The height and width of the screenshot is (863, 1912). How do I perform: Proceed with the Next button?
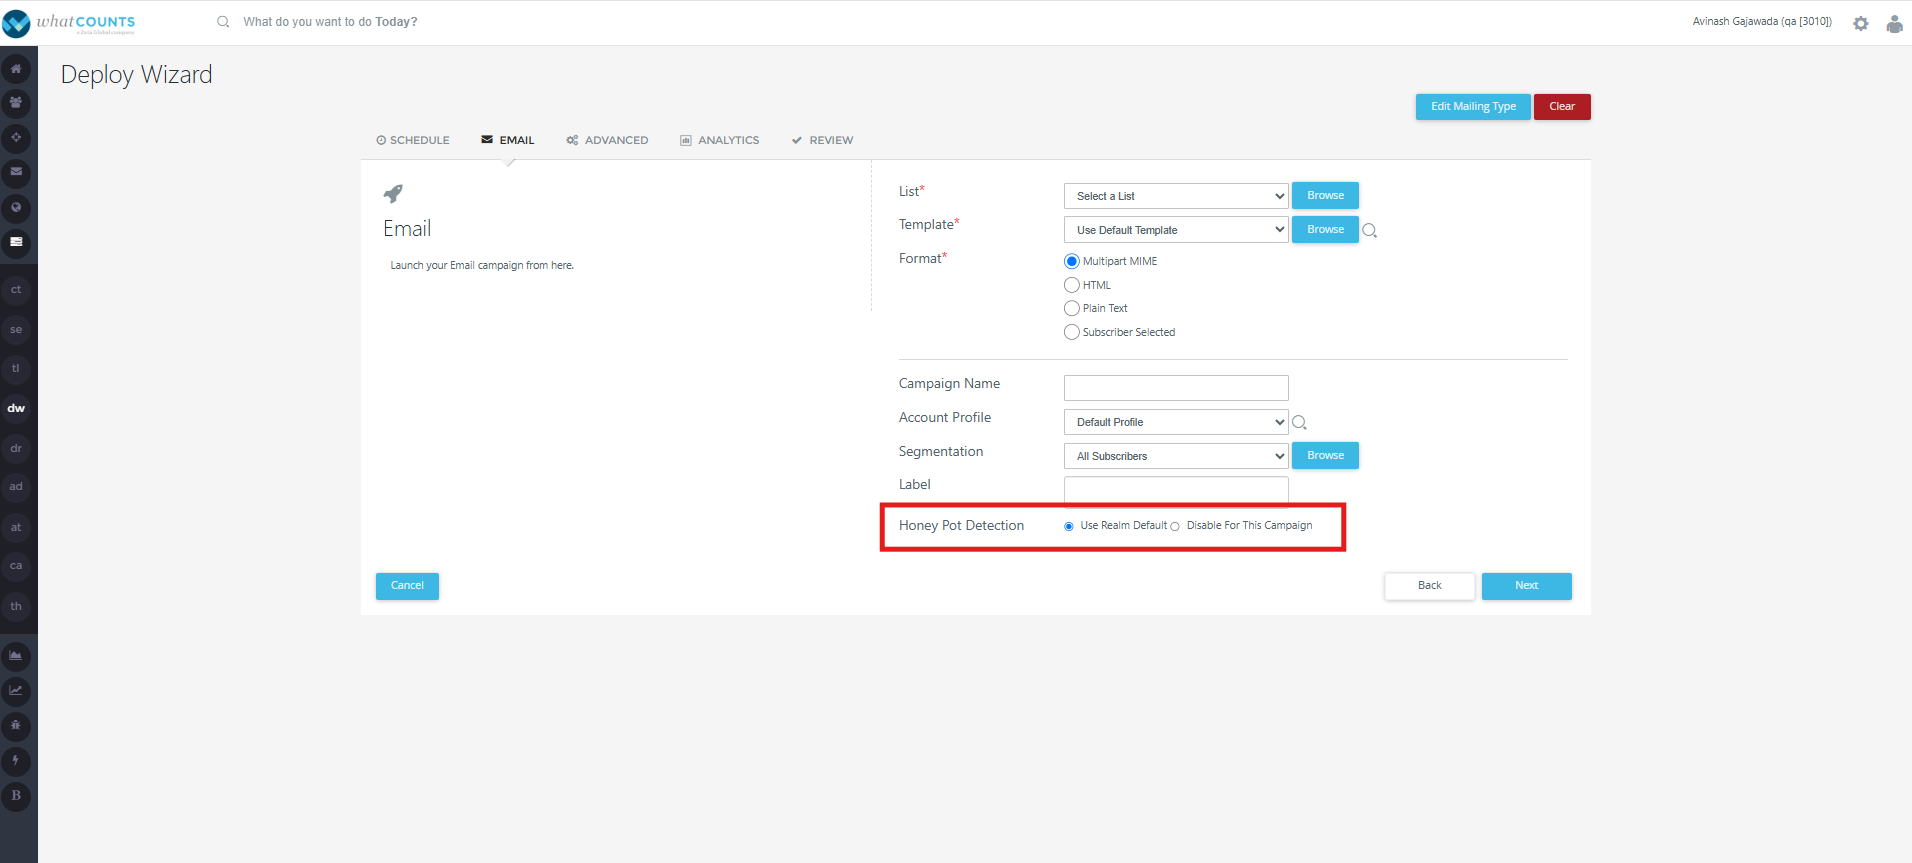tap(1526, 586)
